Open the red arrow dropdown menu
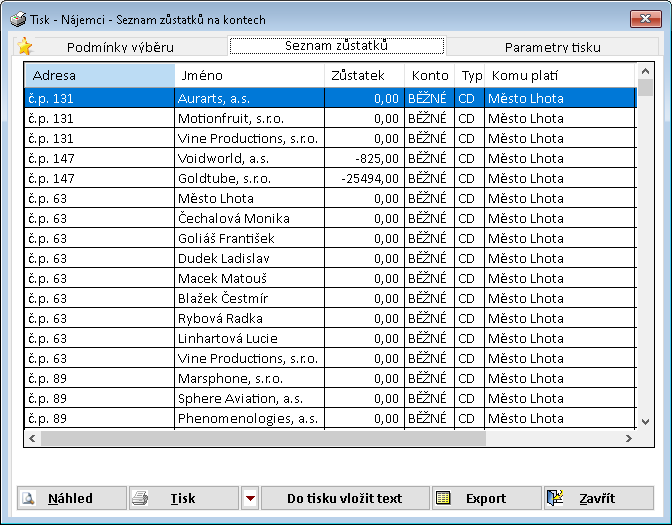 tap(250, 498)
